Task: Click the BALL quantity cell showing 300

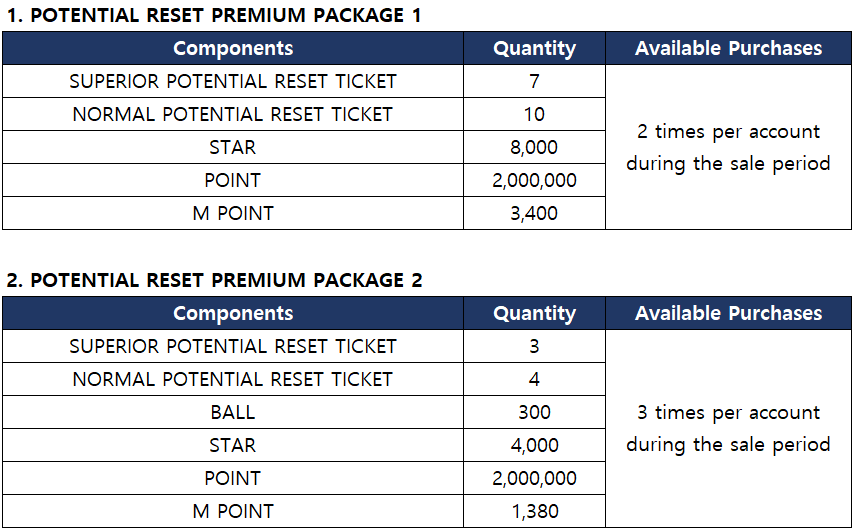Action: click(x=534, y=412)
